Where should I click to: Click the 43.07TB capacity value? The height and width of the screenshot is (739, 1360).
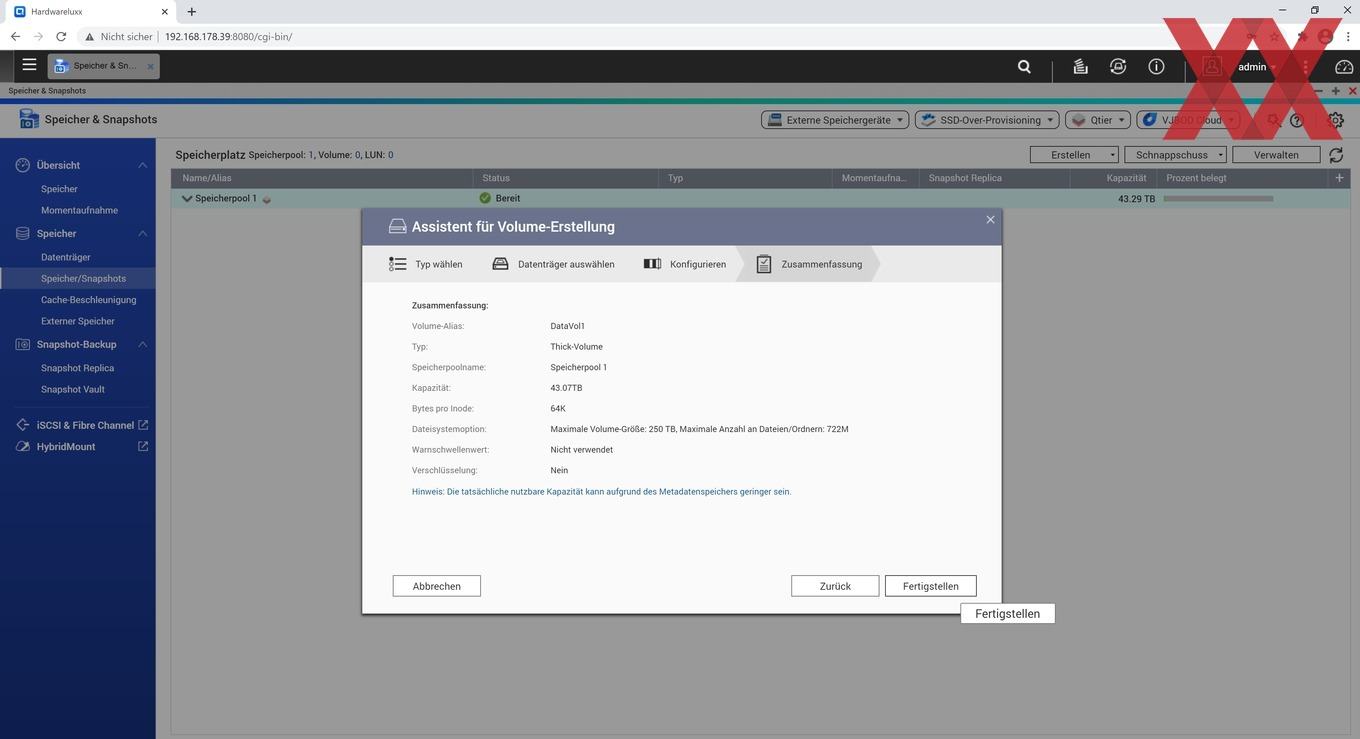(x=566, y=388)
